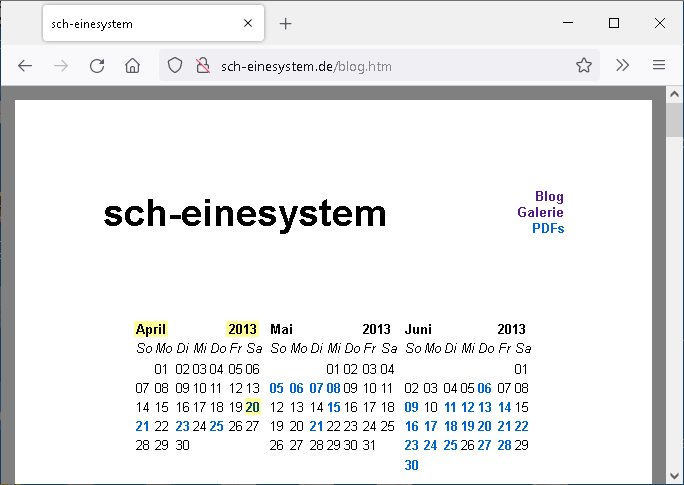The height and width of the screenshot is (485, 684).
Task: Close the sch-einesystem tab
Action: [248, 23]
